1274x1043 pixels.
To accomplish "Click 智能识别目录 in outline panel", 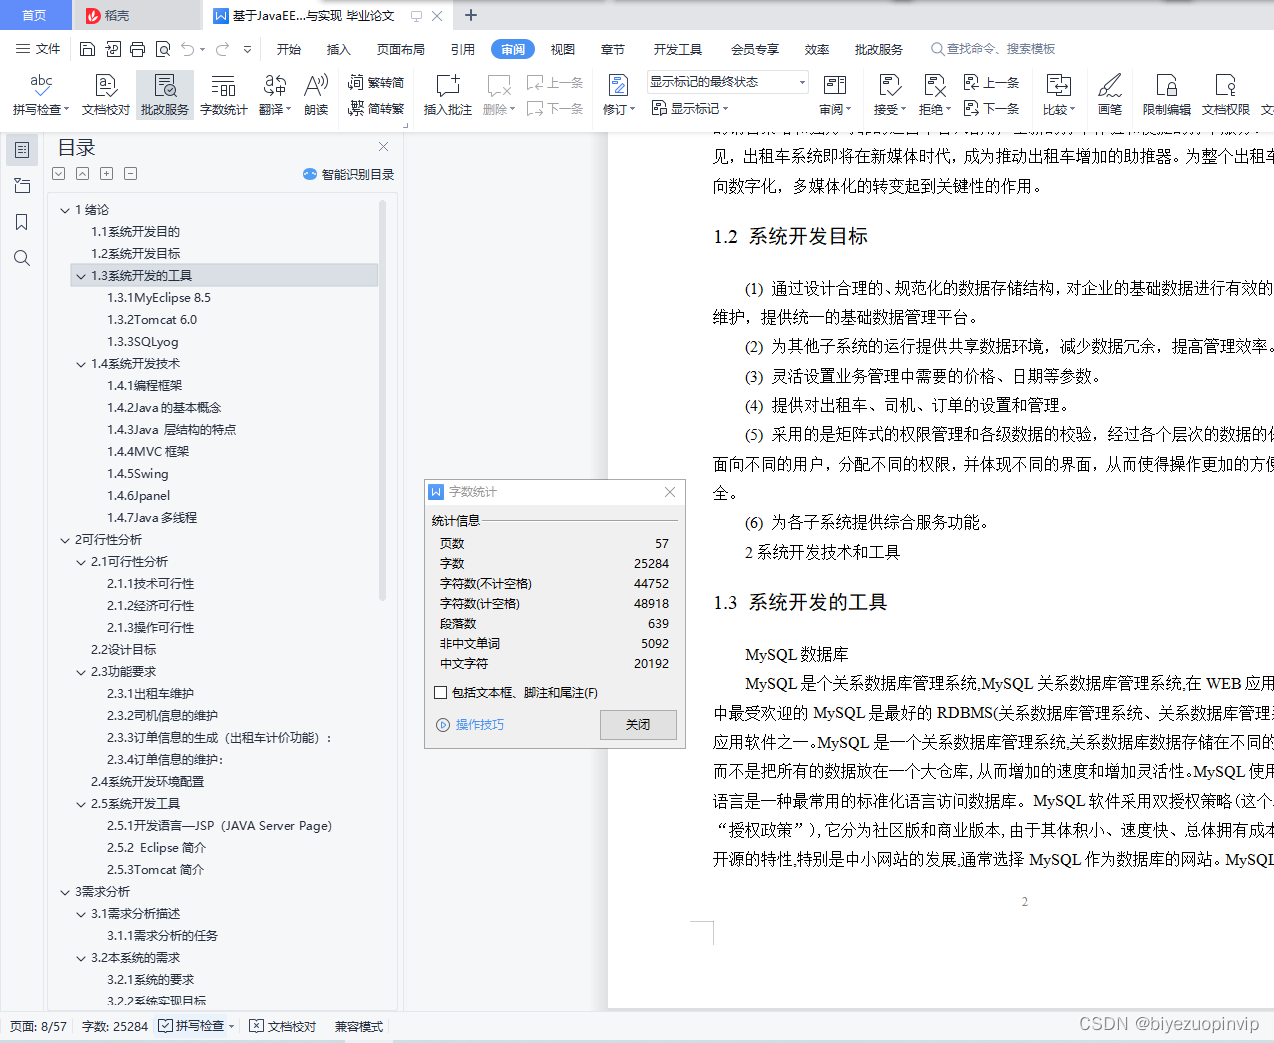I will click(x=349, y=174).
